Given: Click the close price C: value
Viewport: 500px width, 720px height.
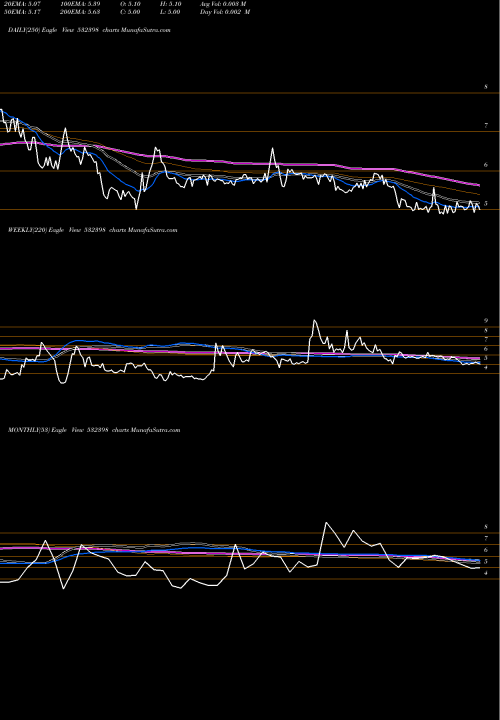Looking at the screenshot, I should click(130, 12).
